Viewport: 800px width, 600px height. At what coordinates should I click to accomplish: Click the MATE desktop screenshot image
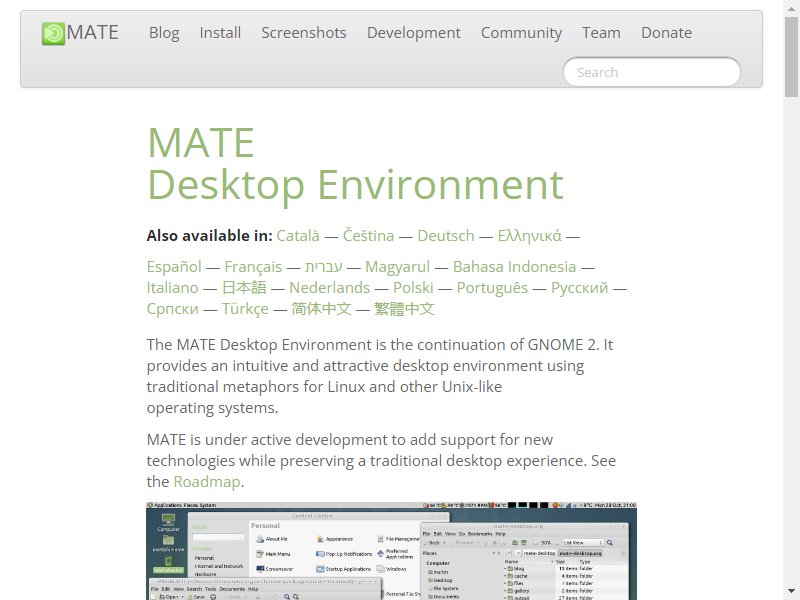pos(391,551)
